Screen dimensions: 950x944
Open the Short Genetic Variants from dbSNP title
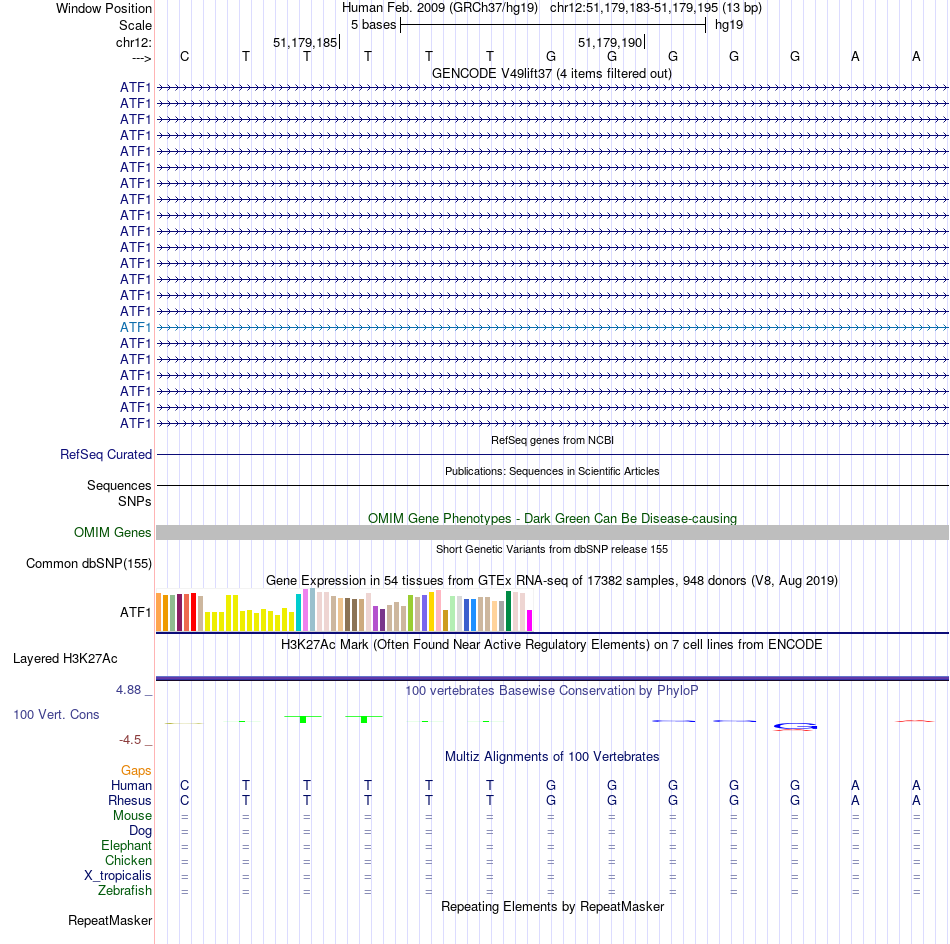[x=552, y=549]
